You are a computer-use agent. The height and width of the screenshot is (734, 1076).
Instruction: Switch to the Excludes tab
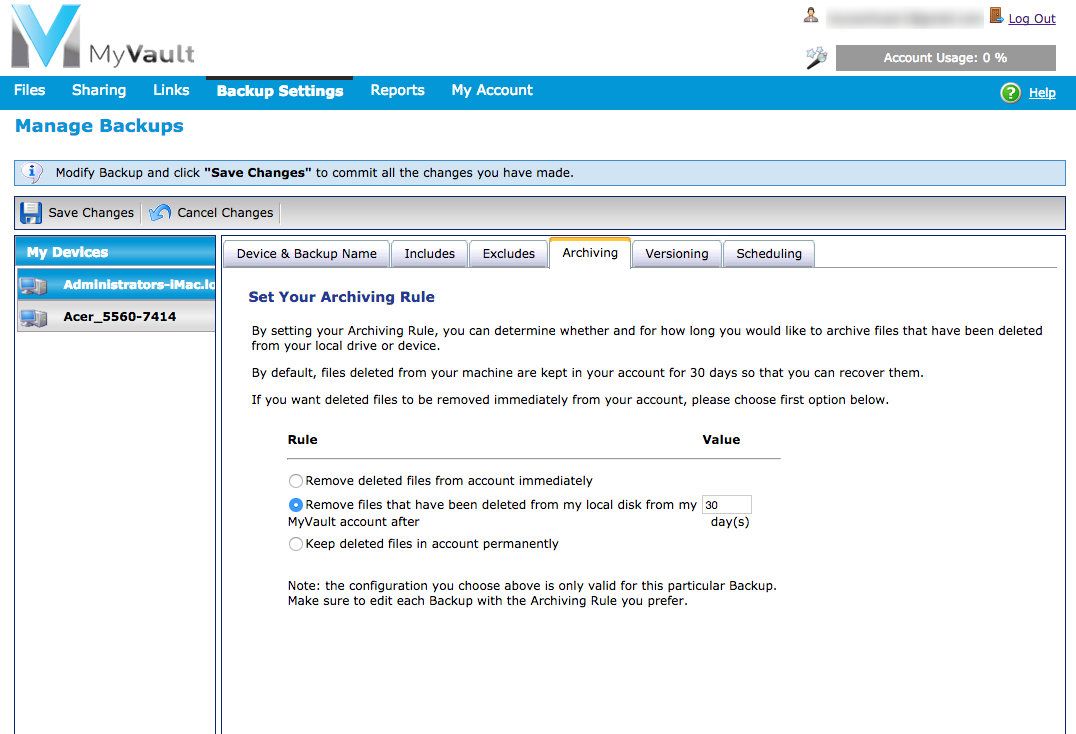[x=508, y=254]
